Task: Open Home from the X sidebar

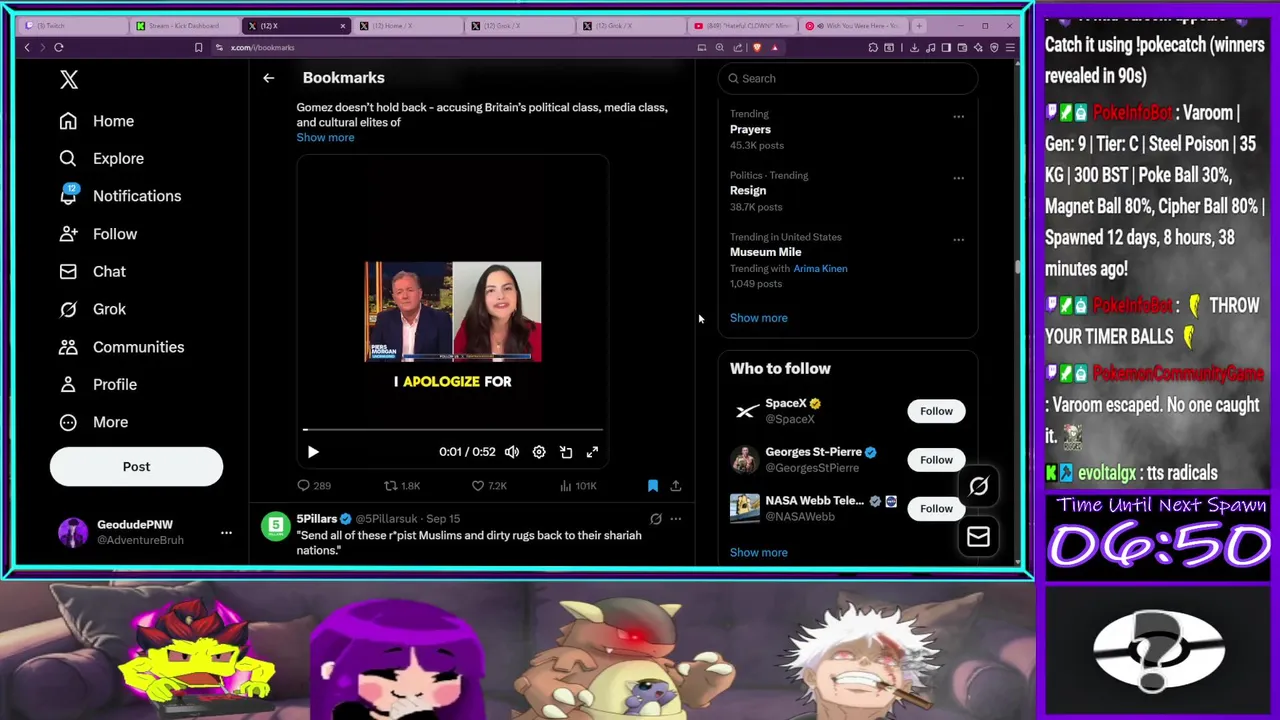Action: tap(96, 121)
